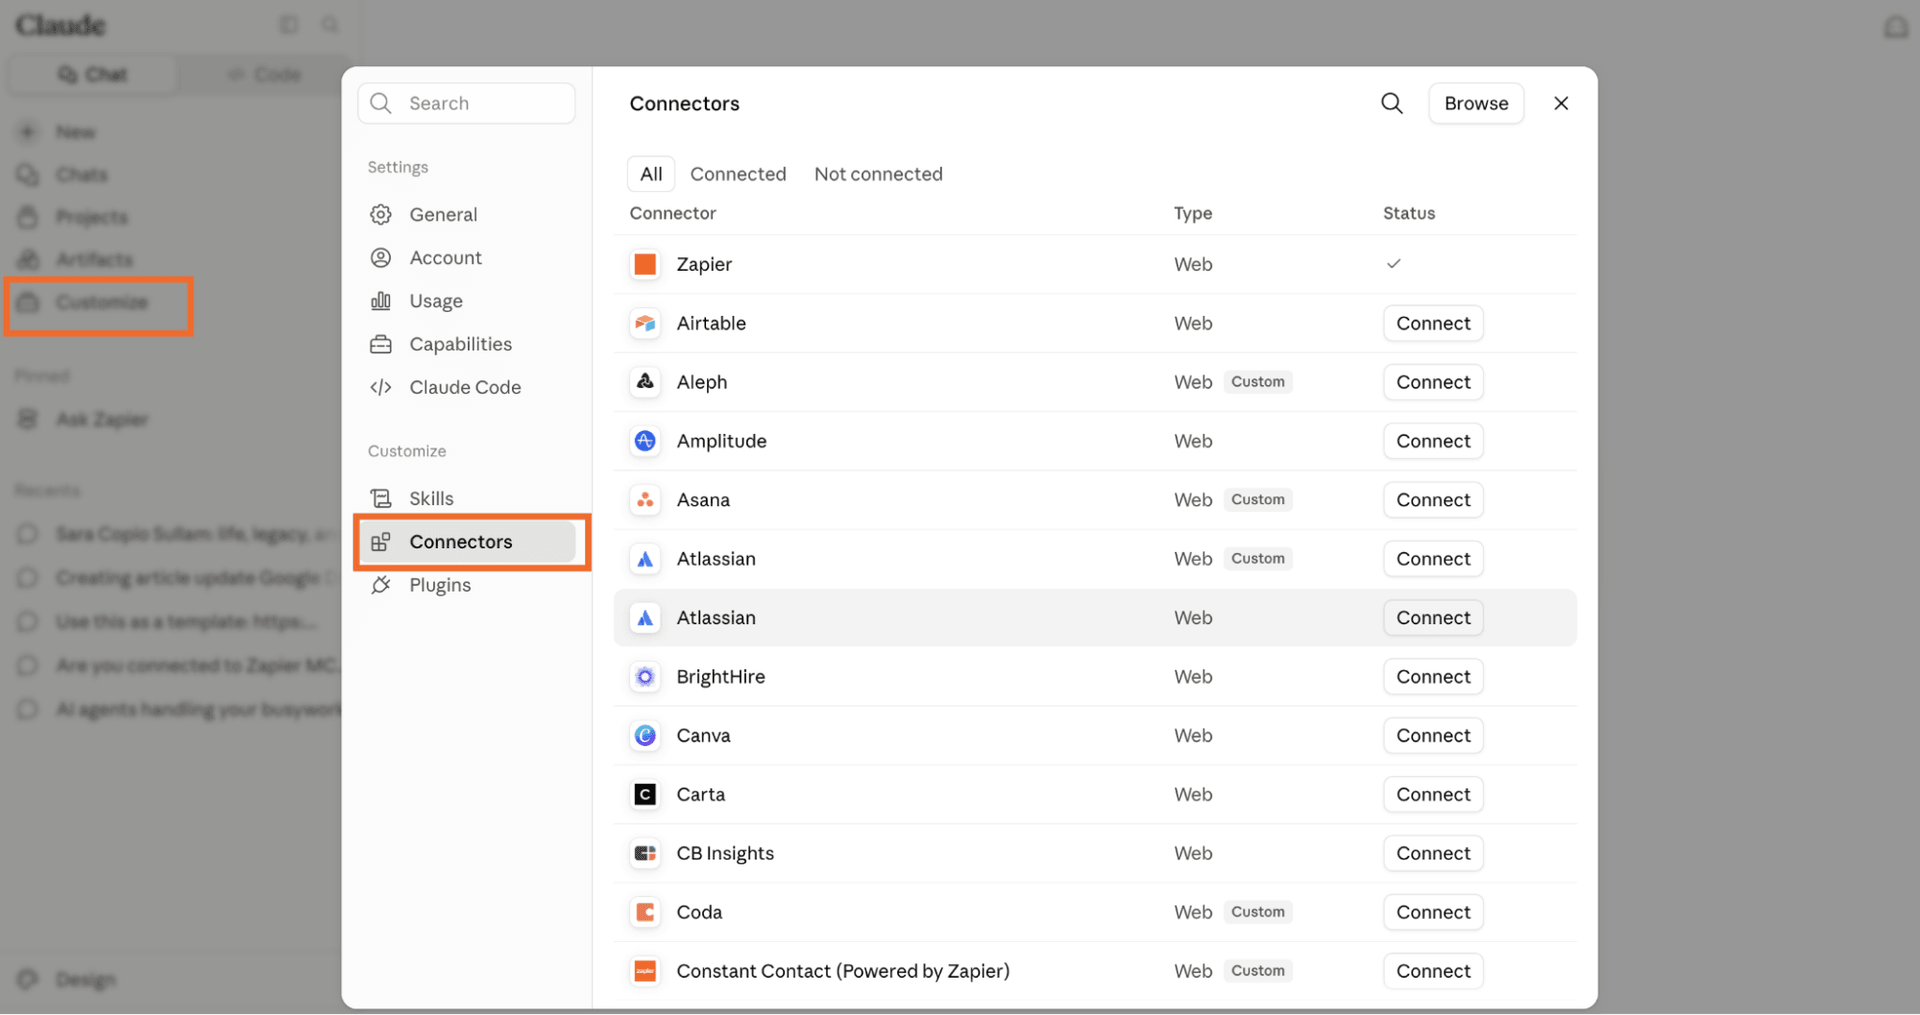Open the Skills section
The width and height of the screenshot is (1920, 1015).
click(467, 498)
